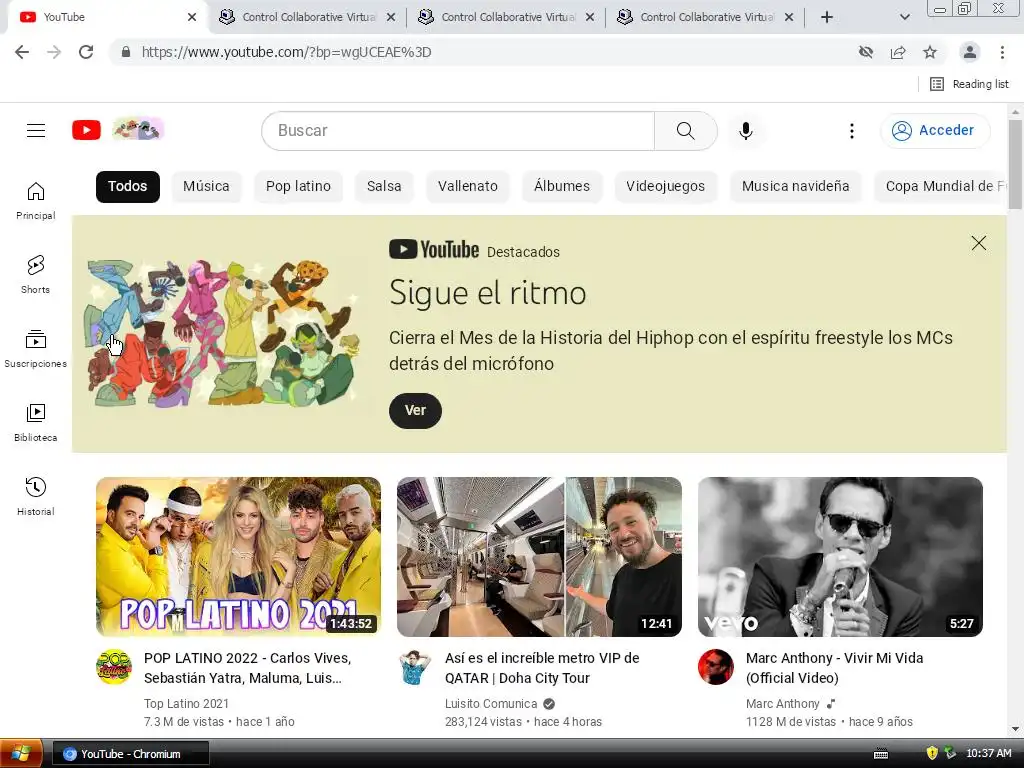
Task: Reload the page with the refresh icon
Action: point(86,52)
